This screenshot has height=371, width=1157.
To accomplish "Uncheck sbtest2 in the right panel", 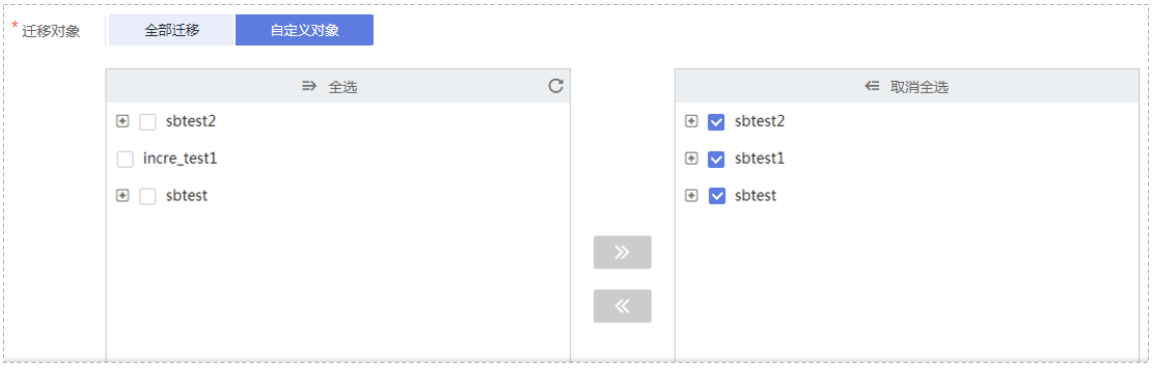I will [716, 122].
